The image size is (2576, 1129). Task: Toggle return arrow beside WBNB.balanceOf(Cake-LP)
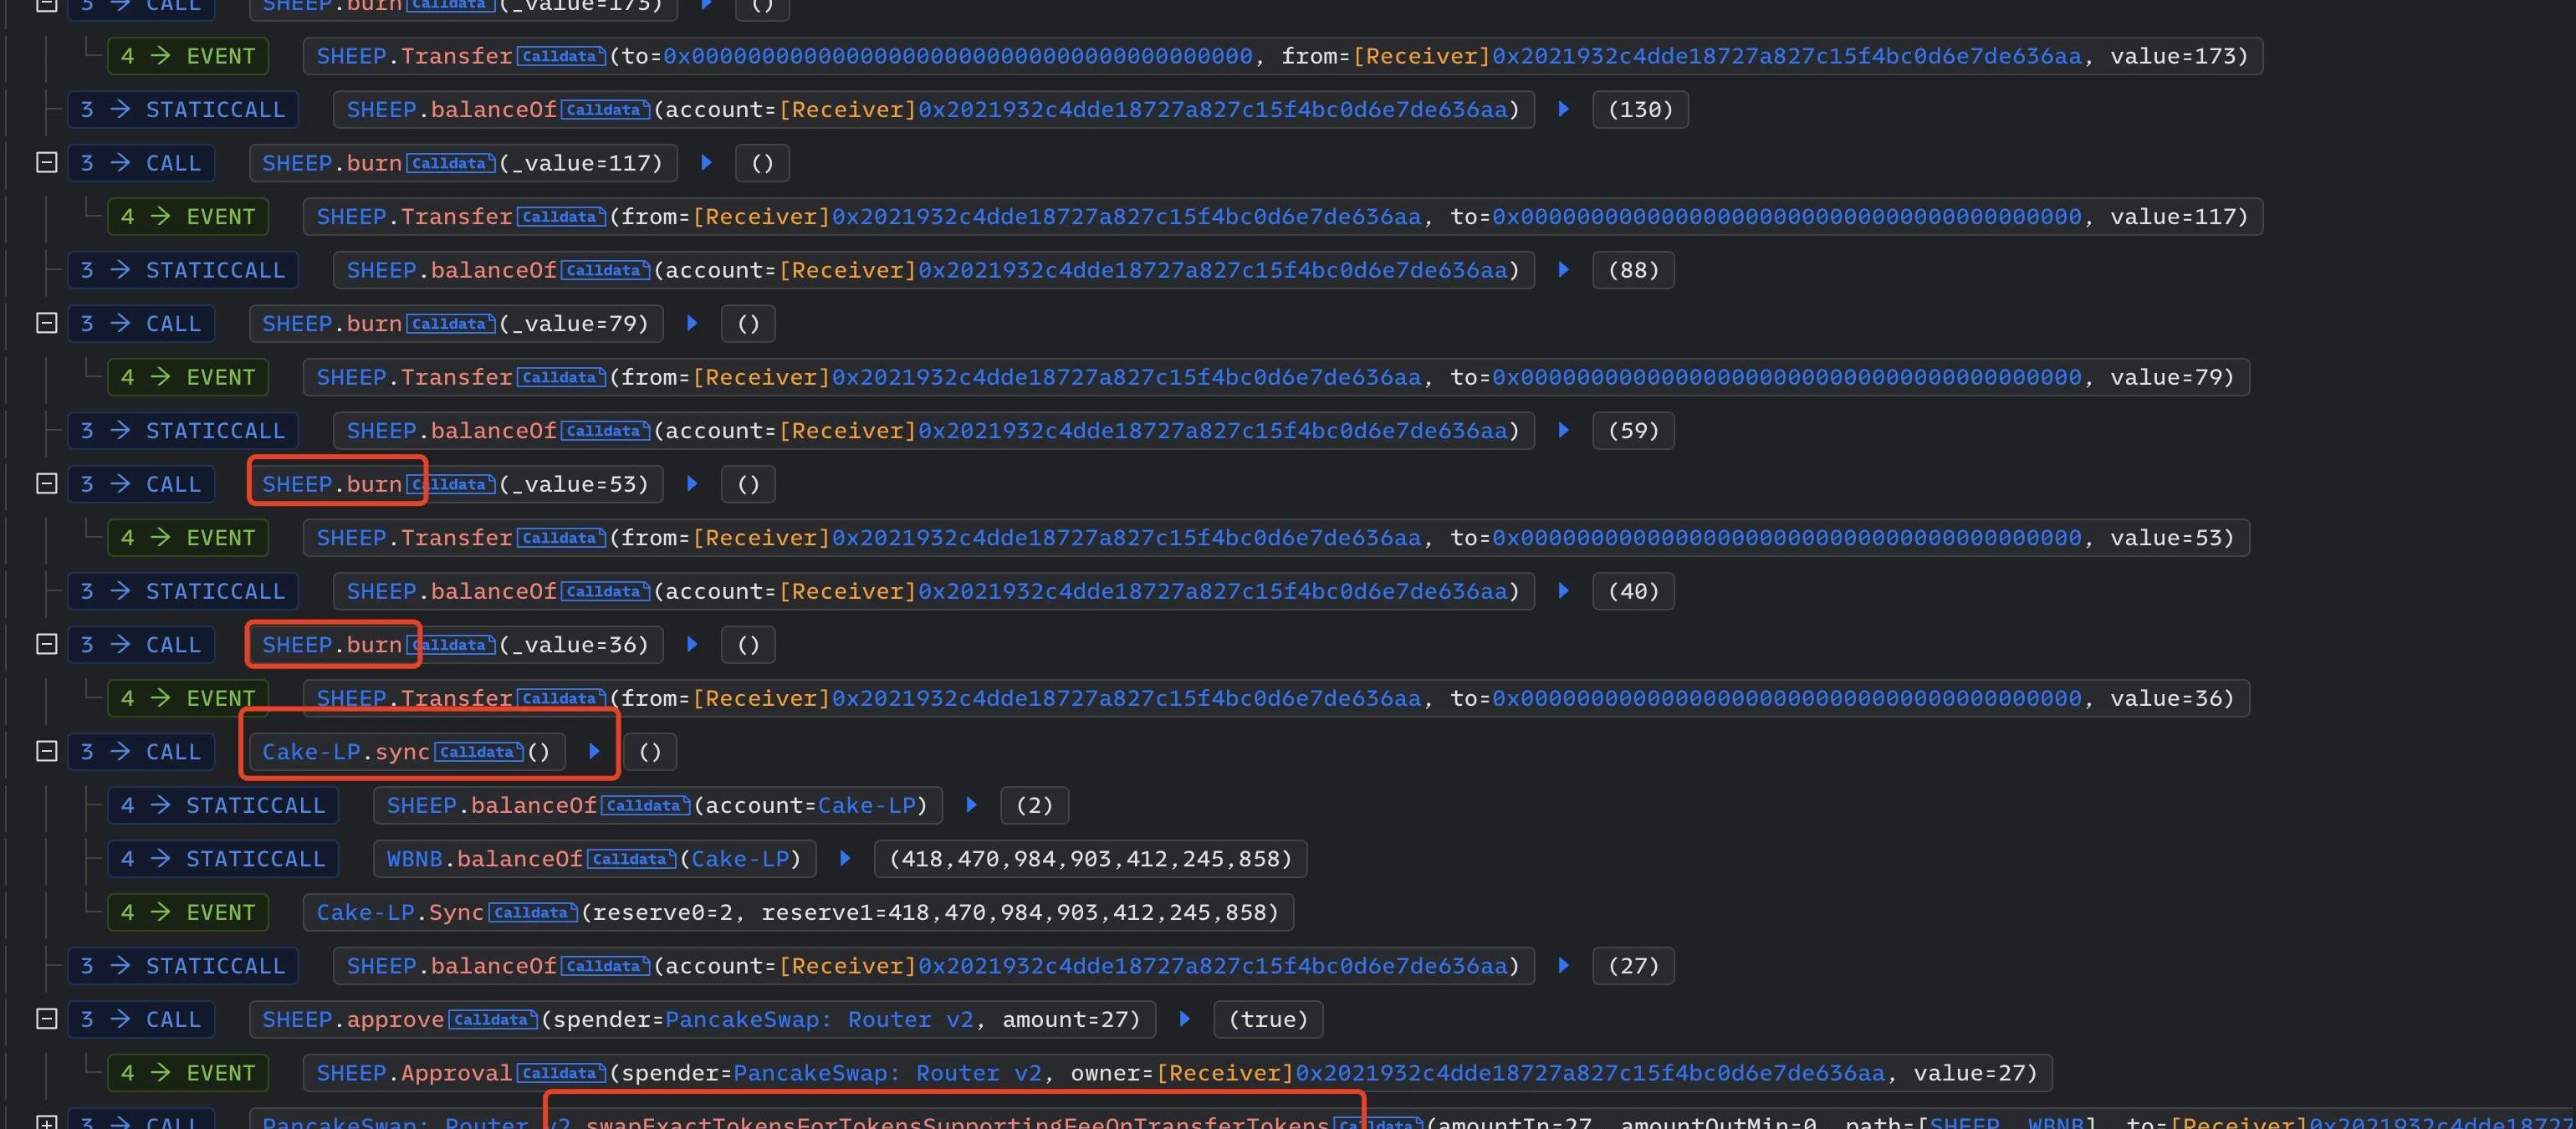pos(845,859)
